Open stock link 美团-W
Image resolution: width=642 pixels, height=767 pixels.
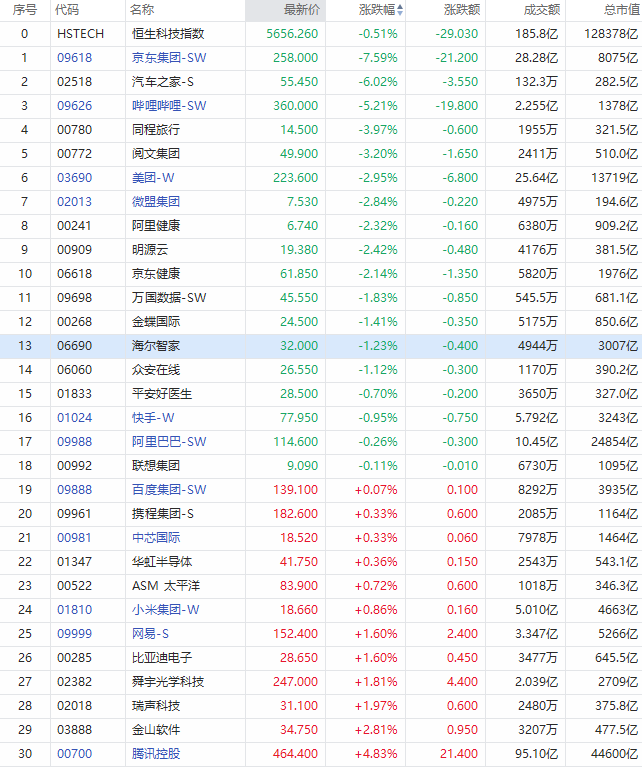[153, 178]
